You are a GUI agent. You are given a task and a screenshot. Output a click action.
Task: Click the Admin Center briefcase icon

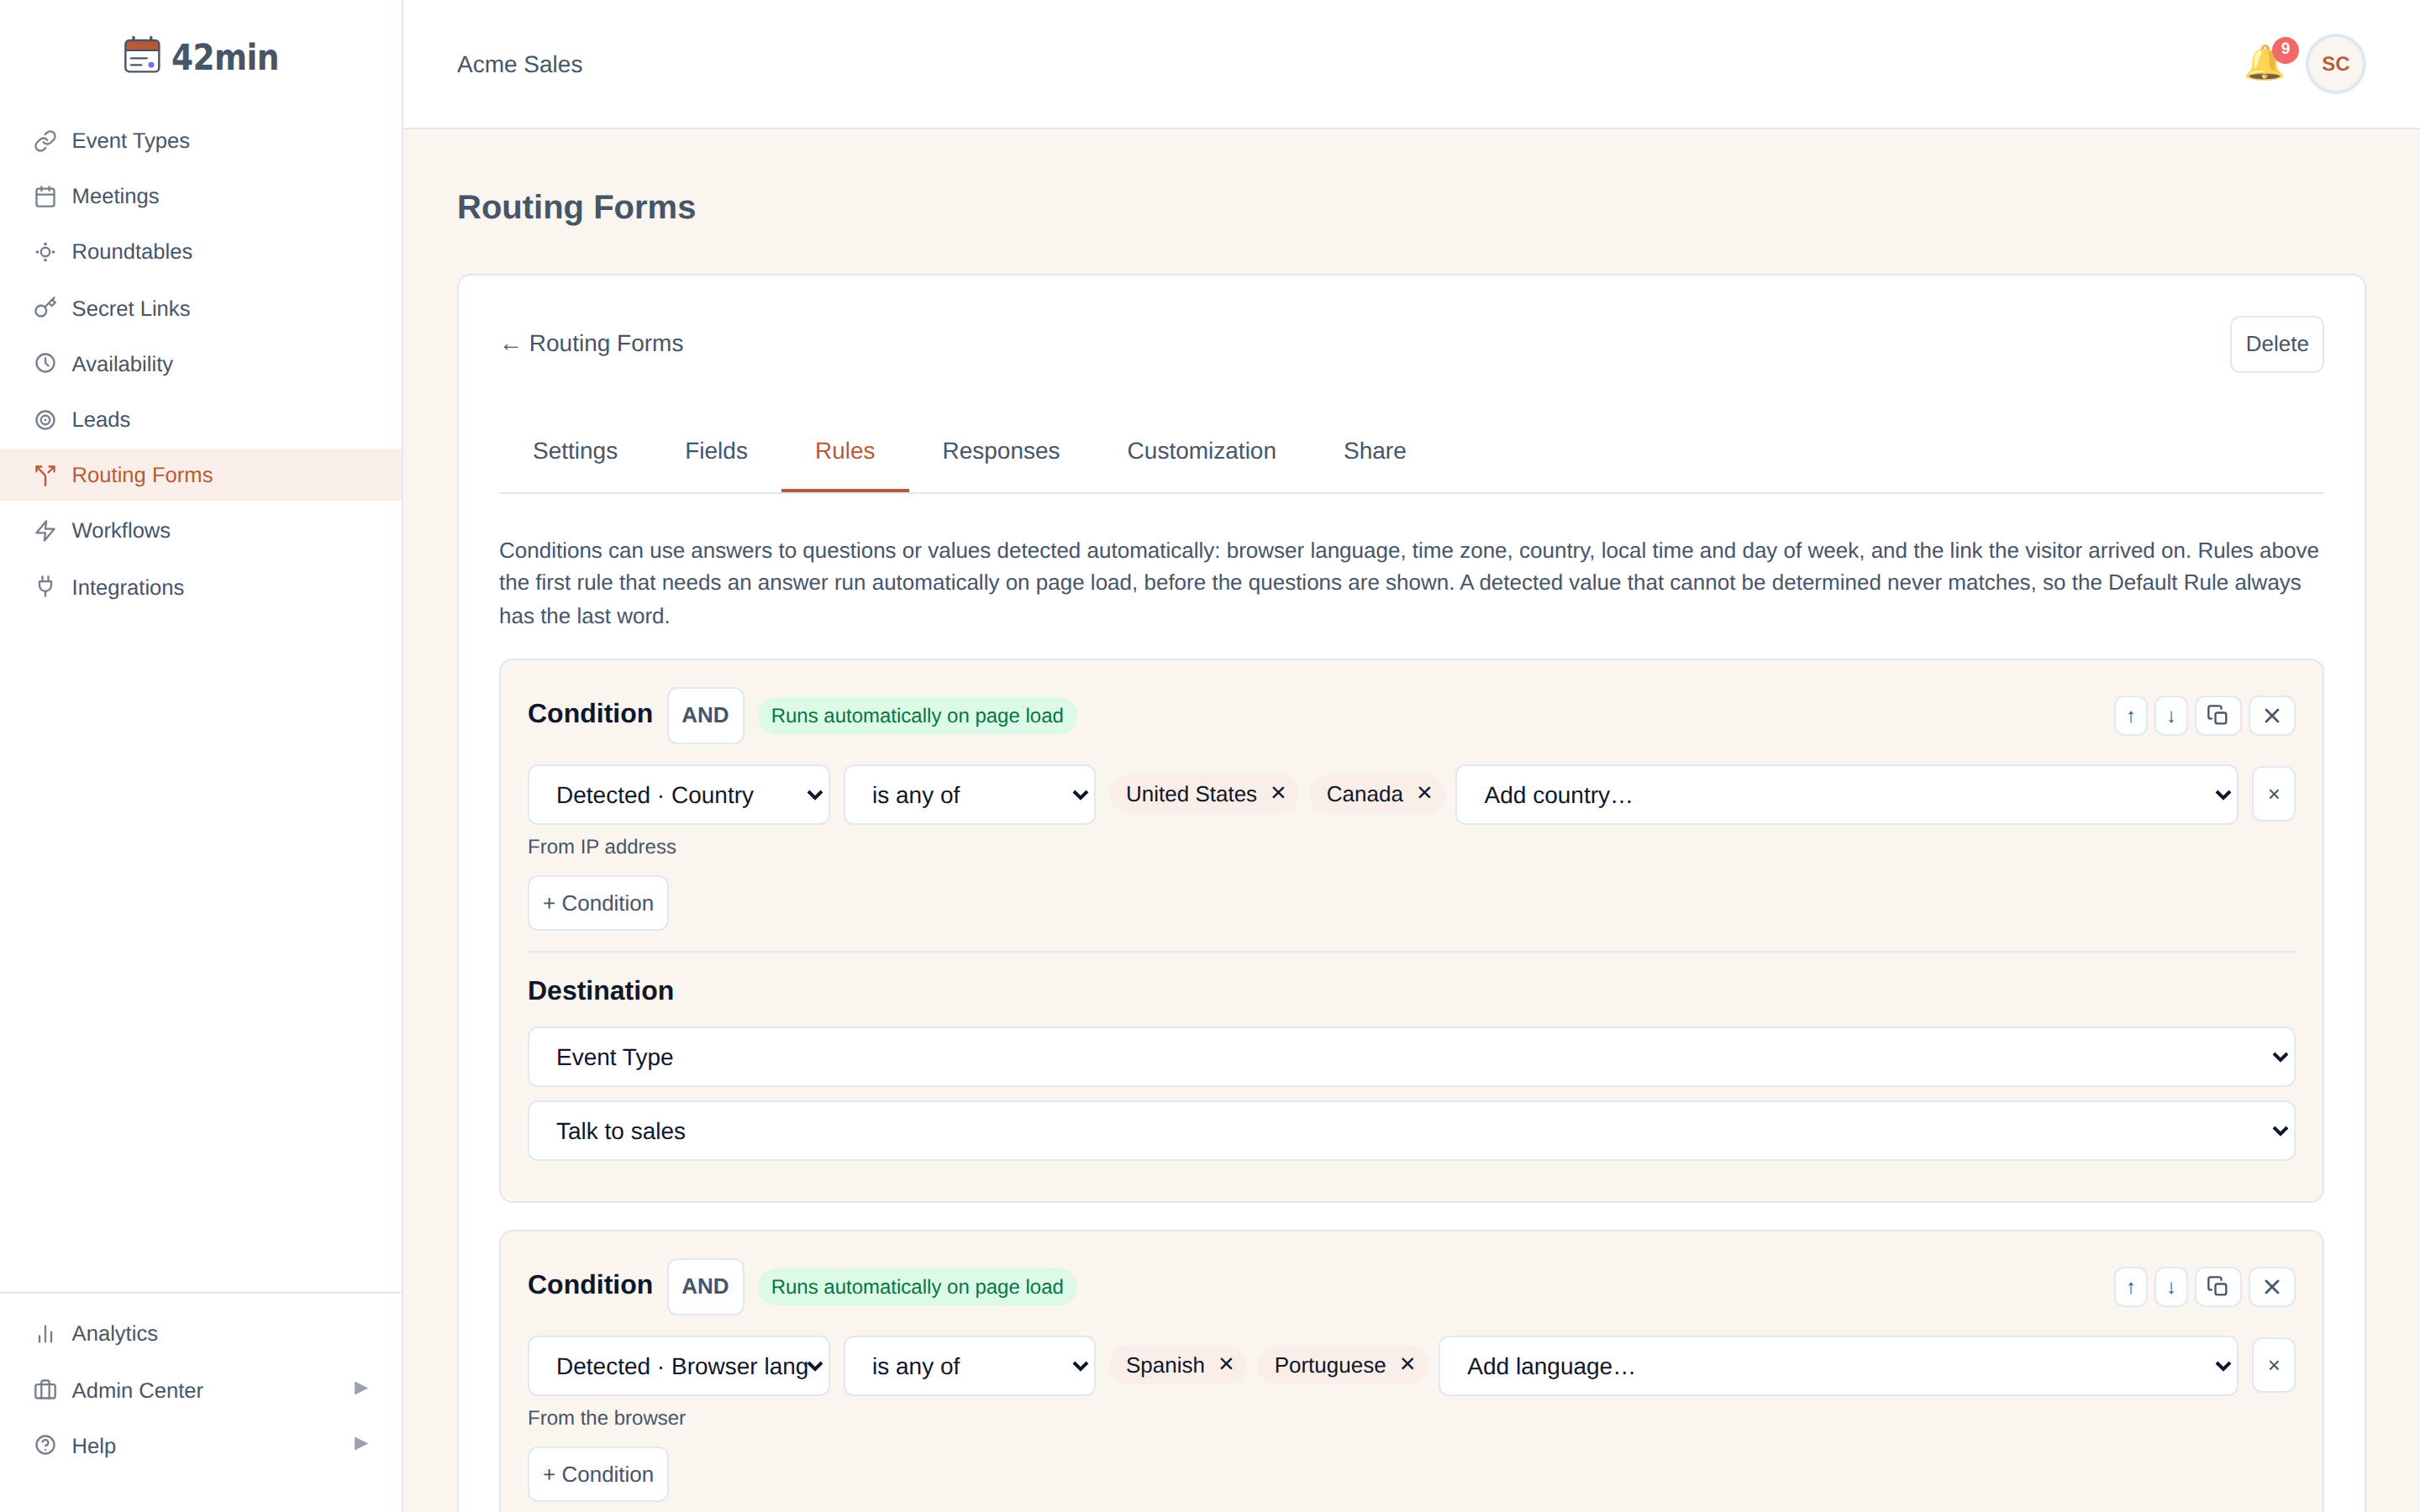45,1390
